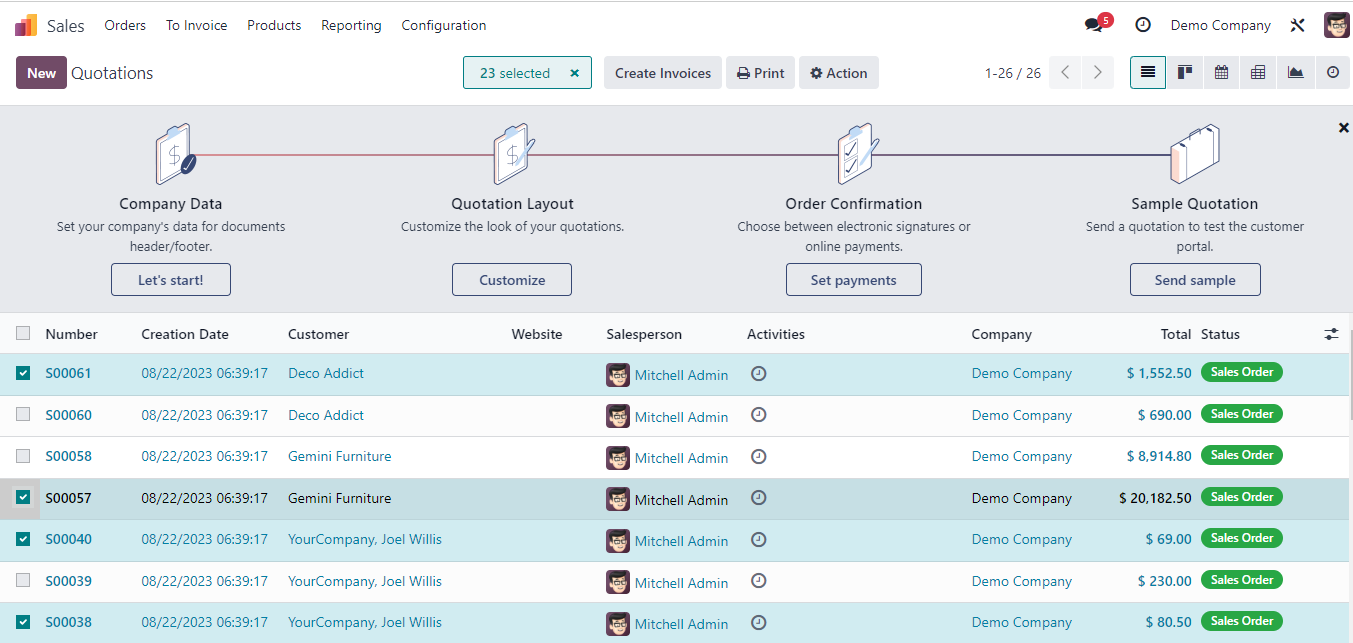Image resolution: width=1353 pixels, height=643 pixels.
Task: Open the Configuration menu
Action: point(444,25)
